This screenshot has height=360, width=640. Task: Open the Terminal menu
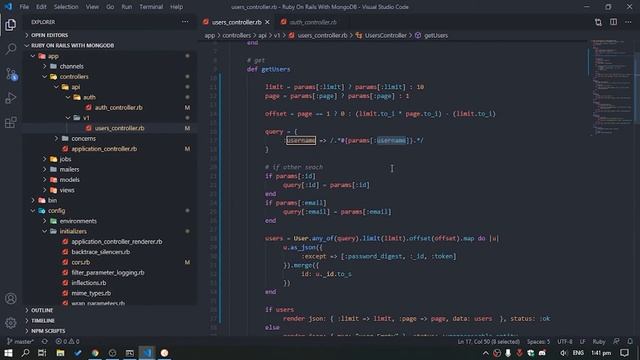pos(151,7)
